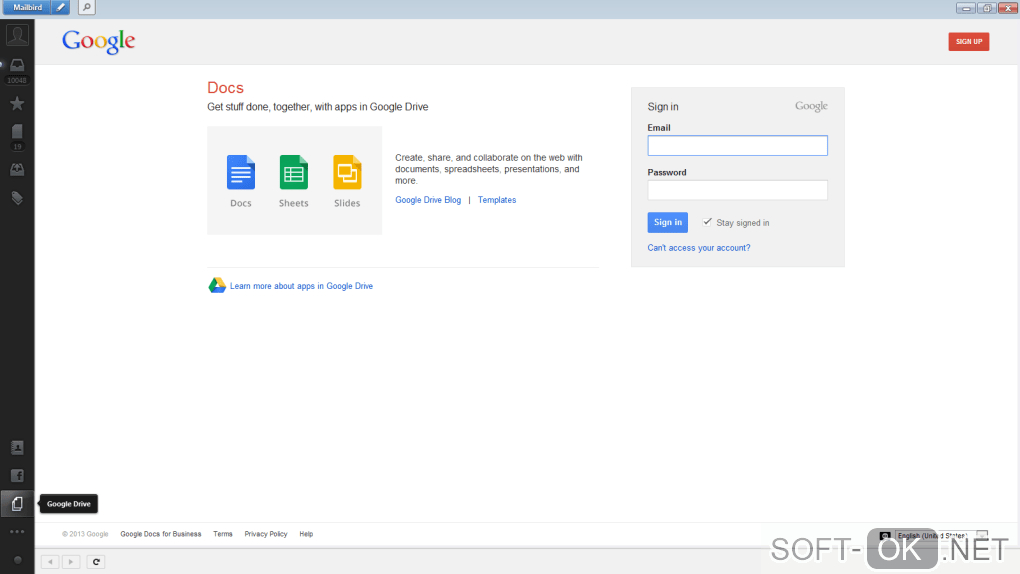Open Google Docs for Business link
The height and width of the screenshot is (574, 1020).
pos(161,534)
